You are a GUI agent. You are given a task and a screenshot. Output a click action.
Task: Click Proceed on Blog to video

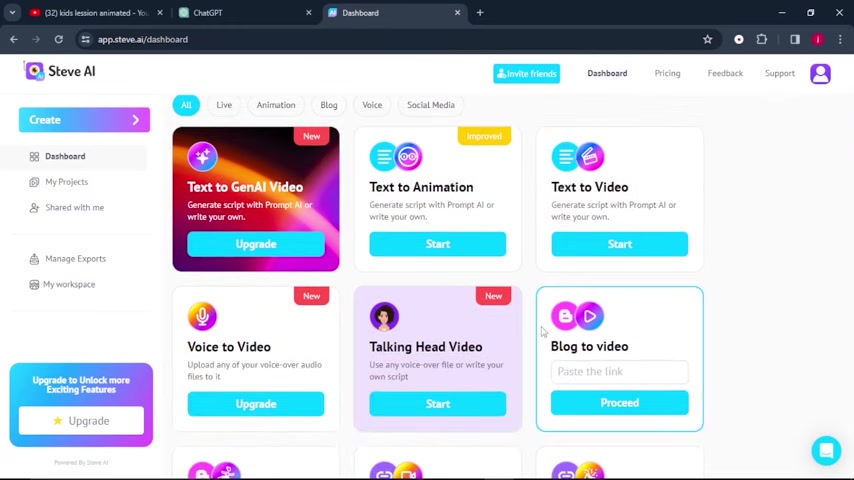[620, 403]
